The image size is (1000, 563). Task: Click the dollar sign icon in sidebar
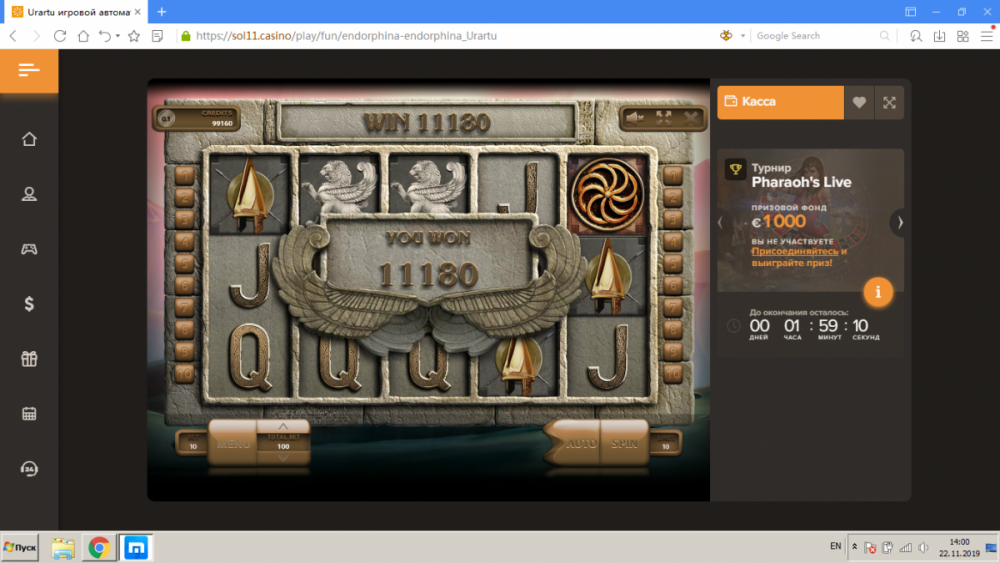tap(29, 304)
